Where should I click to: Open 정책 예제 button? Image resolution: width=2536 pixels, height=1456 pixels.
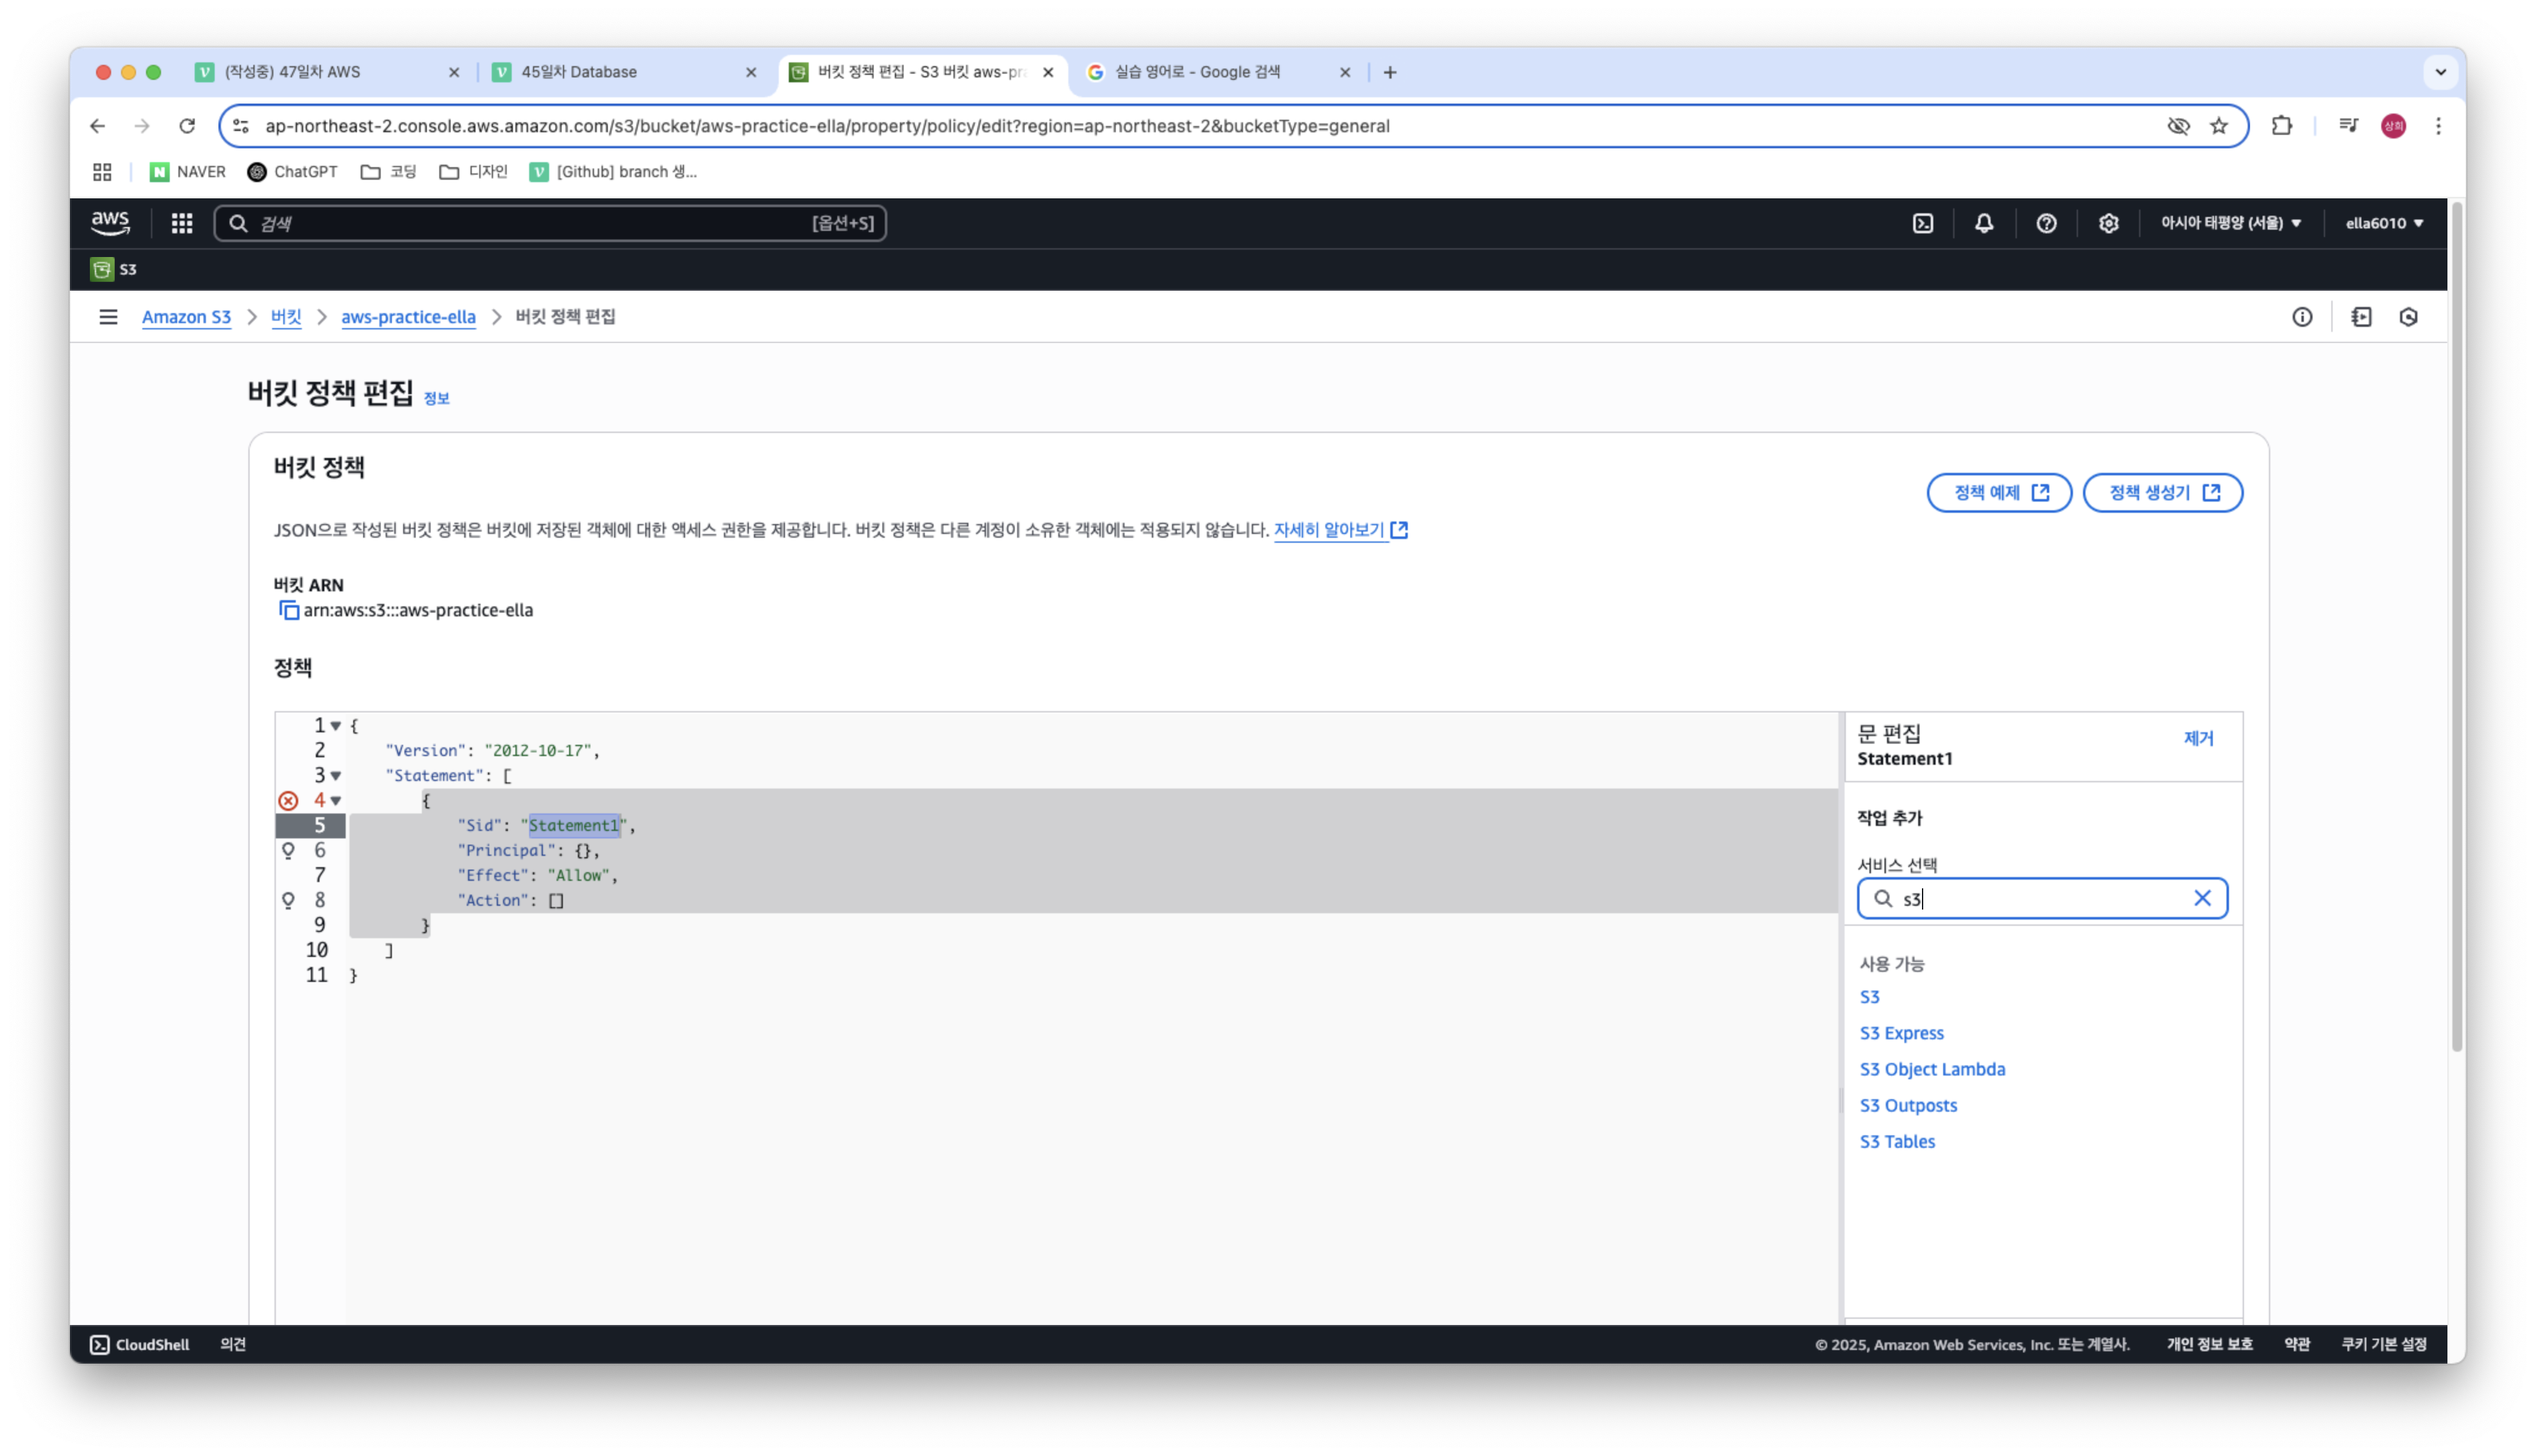1999,493
